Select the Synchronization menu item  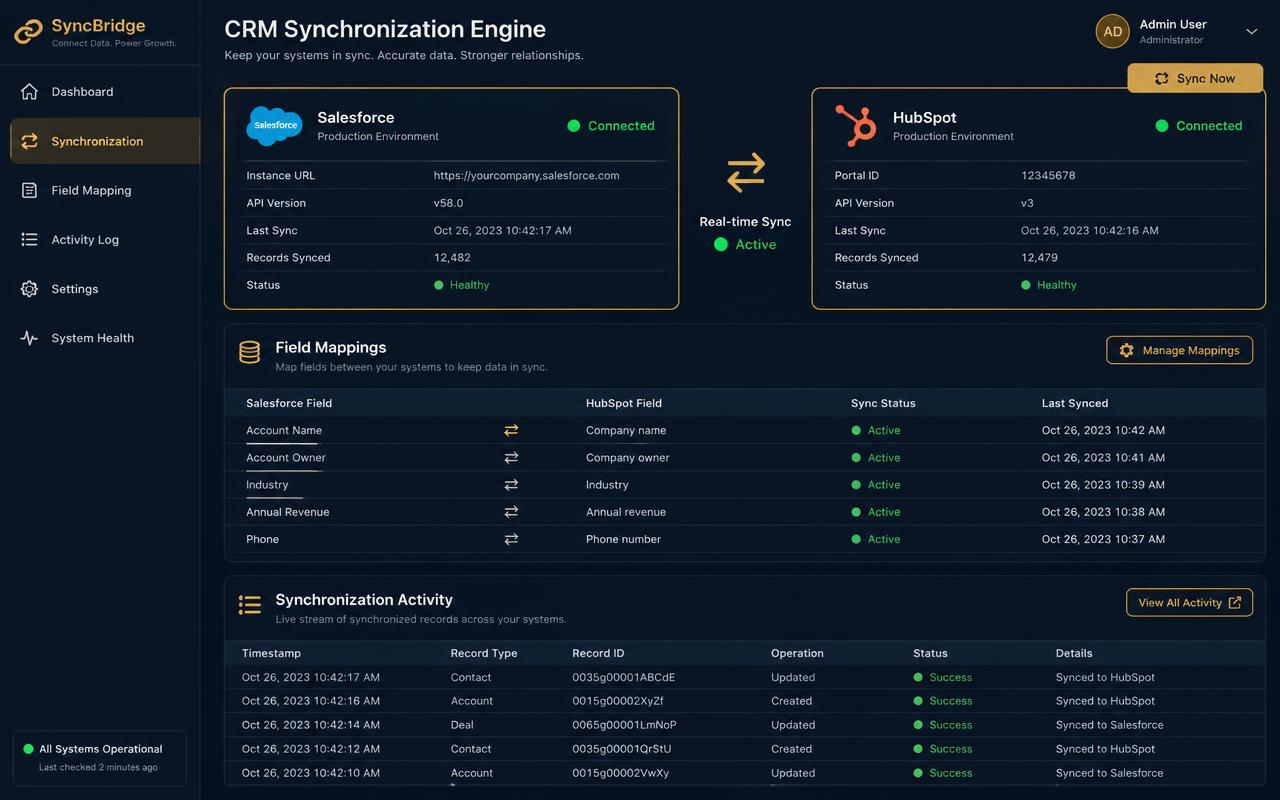coord(105,141)
